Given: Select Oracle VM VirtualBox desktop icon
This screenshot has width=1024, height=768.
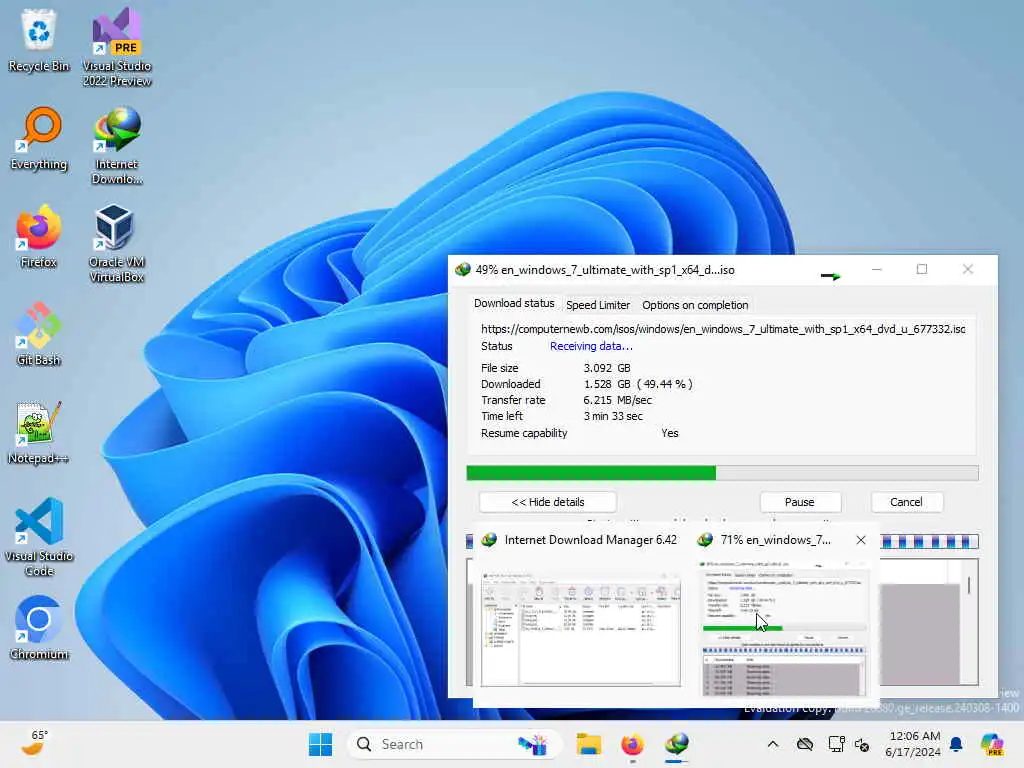Looking at the screenshot, I should 116,243.
